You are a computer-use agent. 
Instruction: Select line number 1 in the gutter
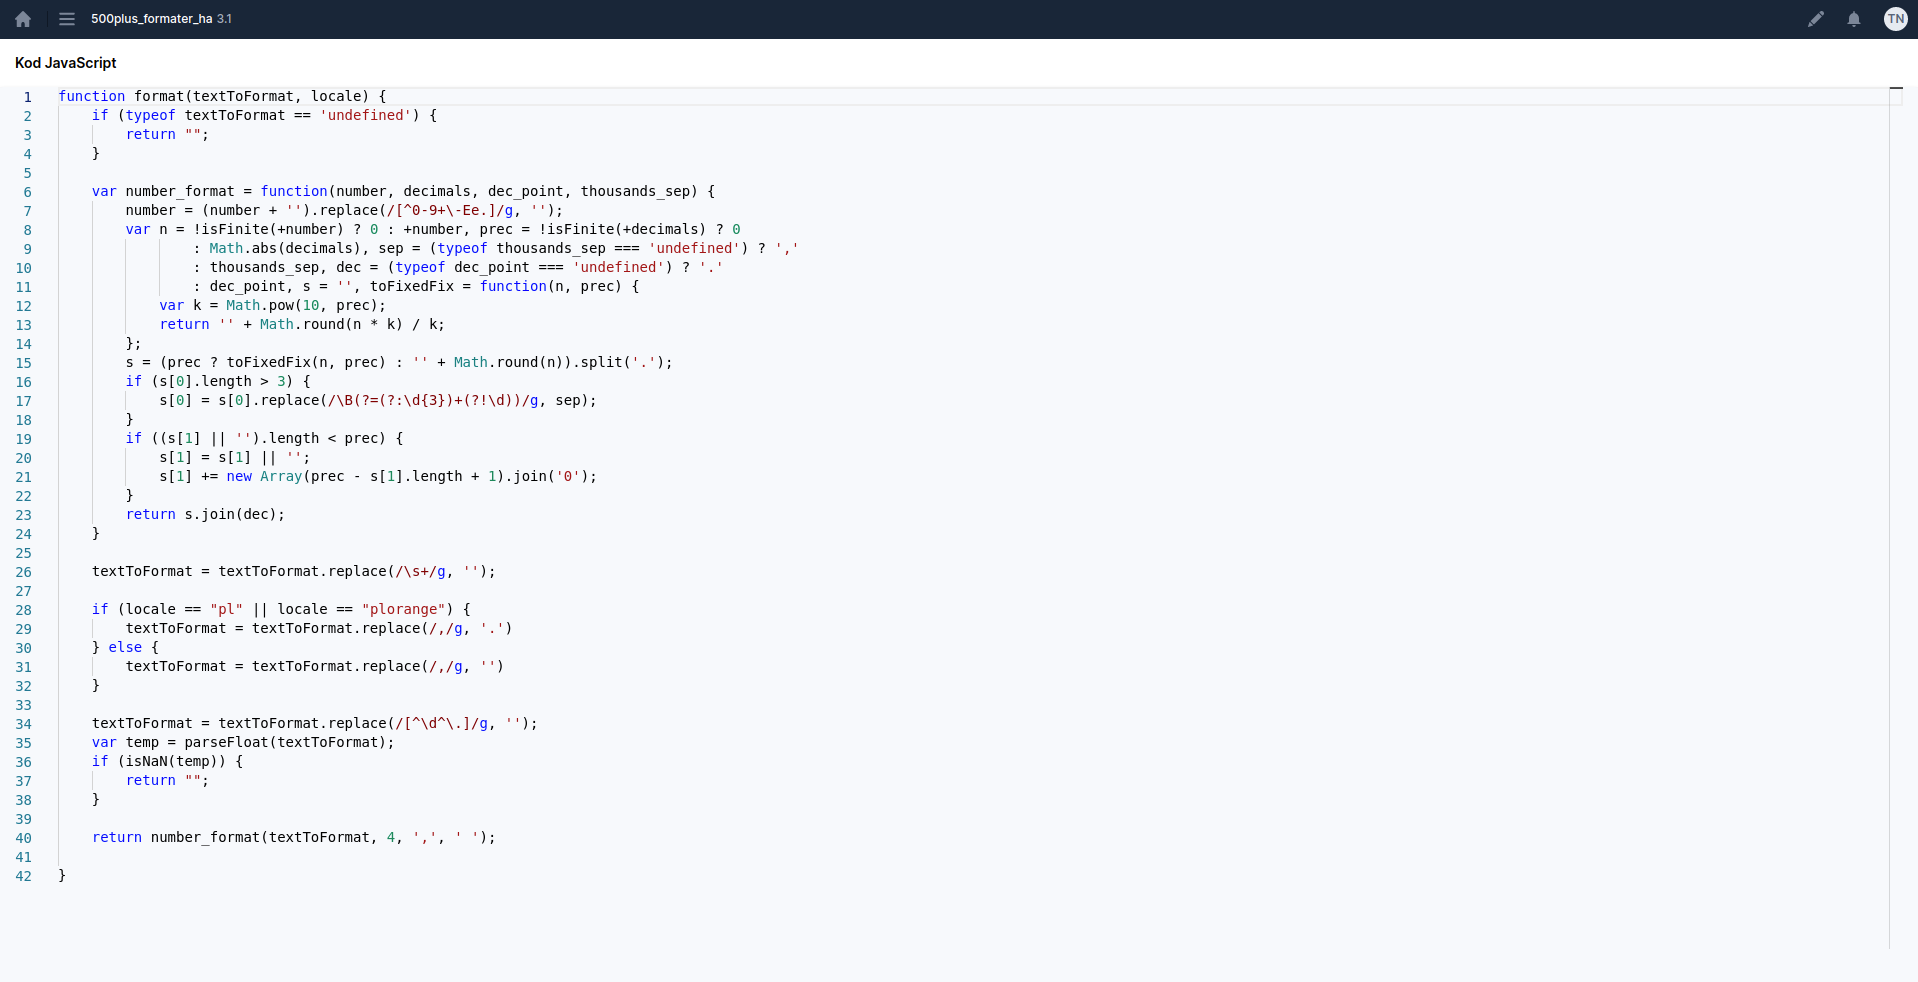pos(28,97)
